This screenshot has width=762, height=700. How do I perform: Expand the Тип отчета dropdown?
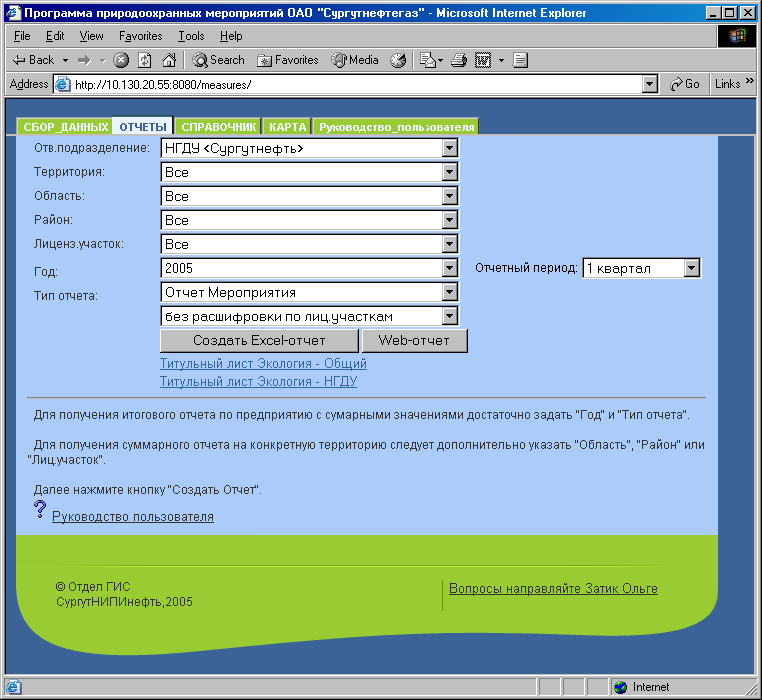click(x=450, y=292)
